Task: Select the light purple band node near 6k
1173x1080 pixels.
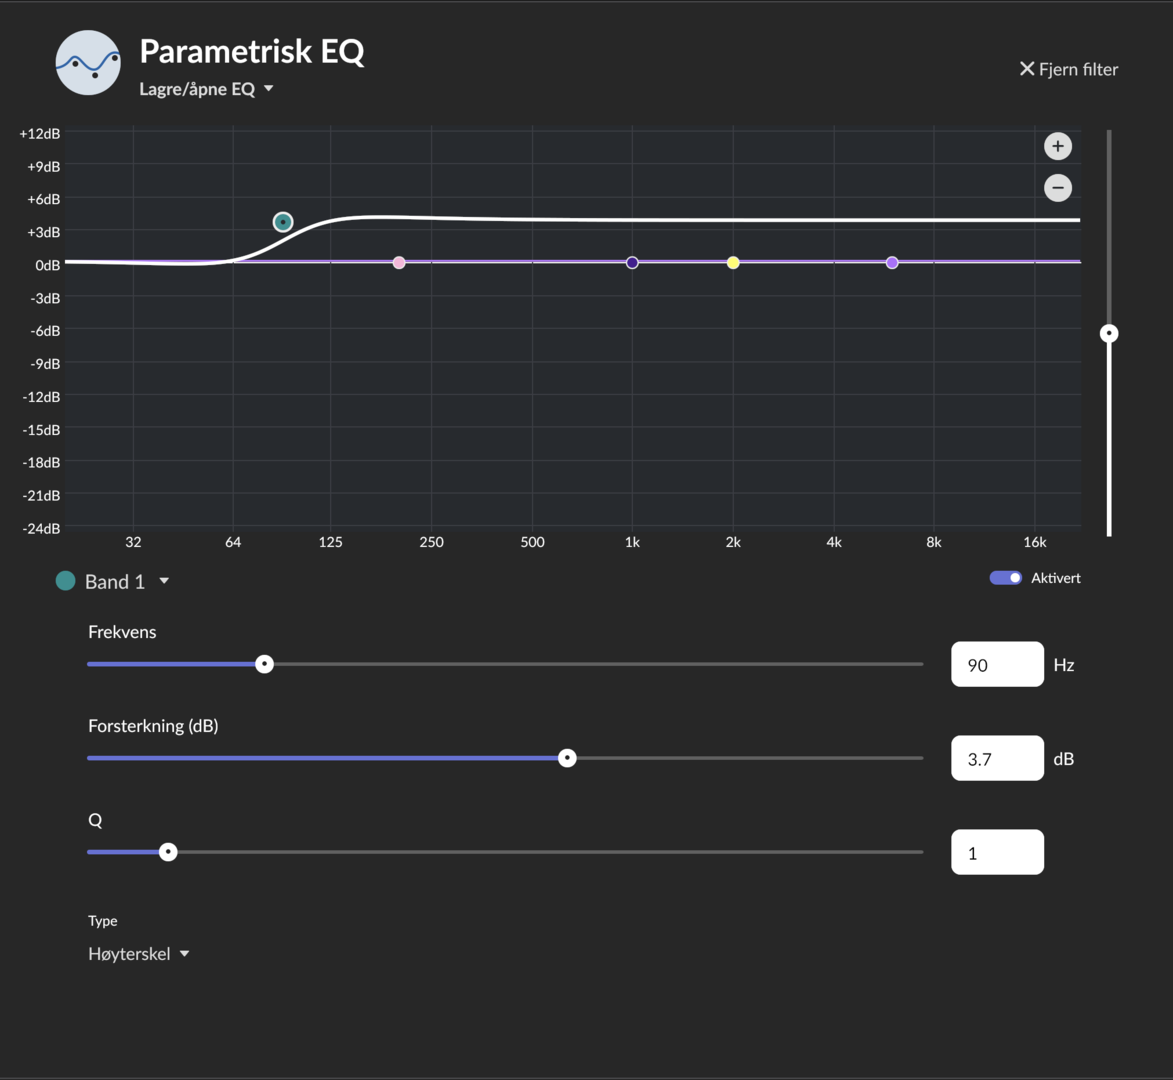Action: [x=892, y=263]
